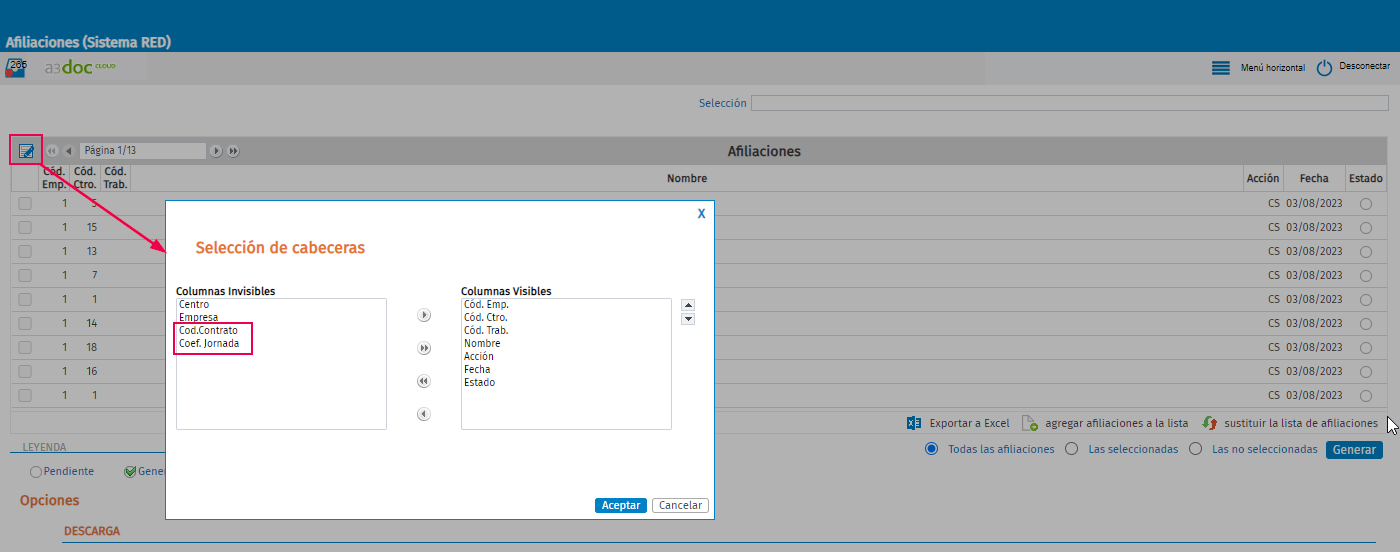This screenshot has width=1400, height=552.
Task: Select Las seleccionadas radio button
Action: pos(1071,449)
